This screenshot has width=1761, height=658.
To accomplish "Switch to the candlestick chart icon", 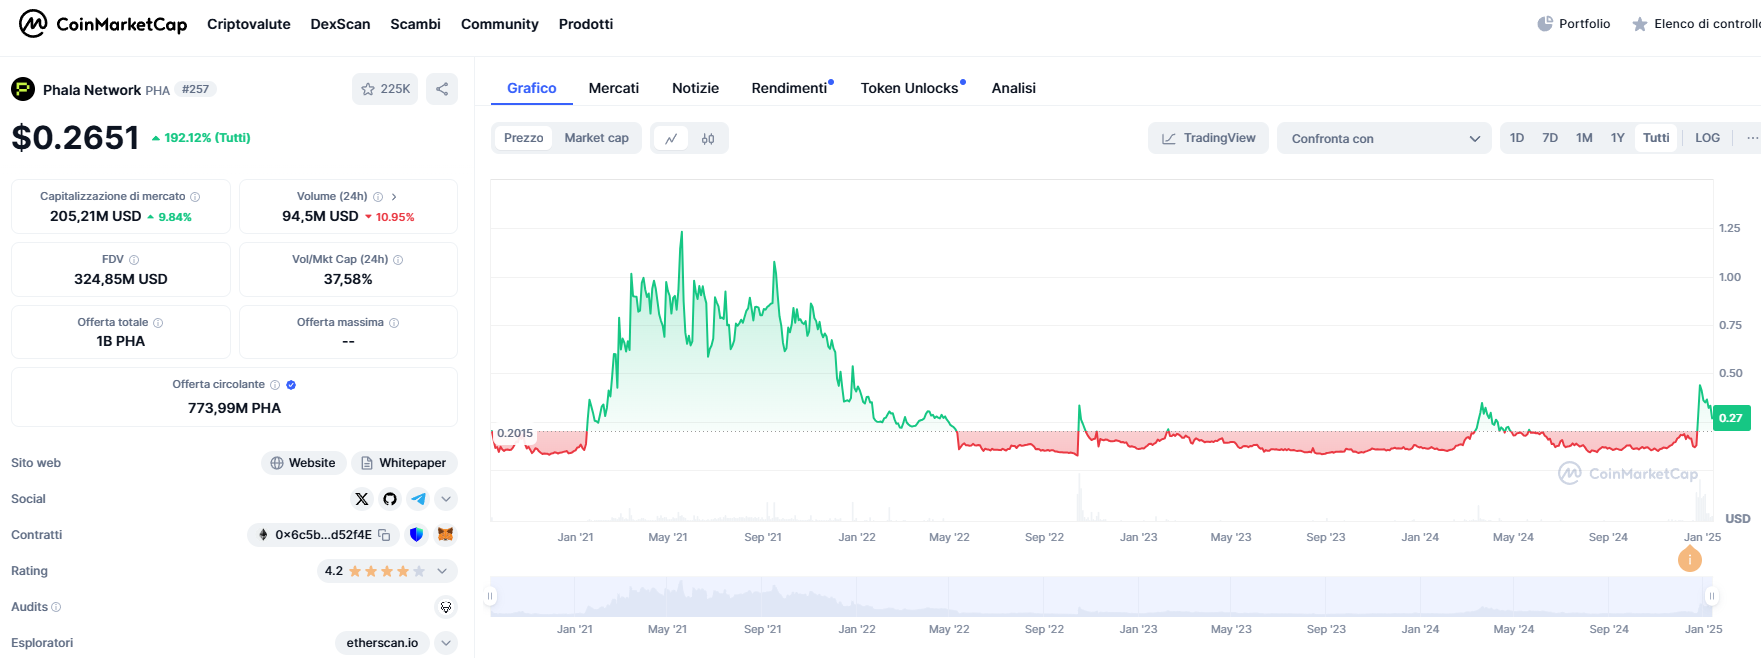I will point(708,139).
